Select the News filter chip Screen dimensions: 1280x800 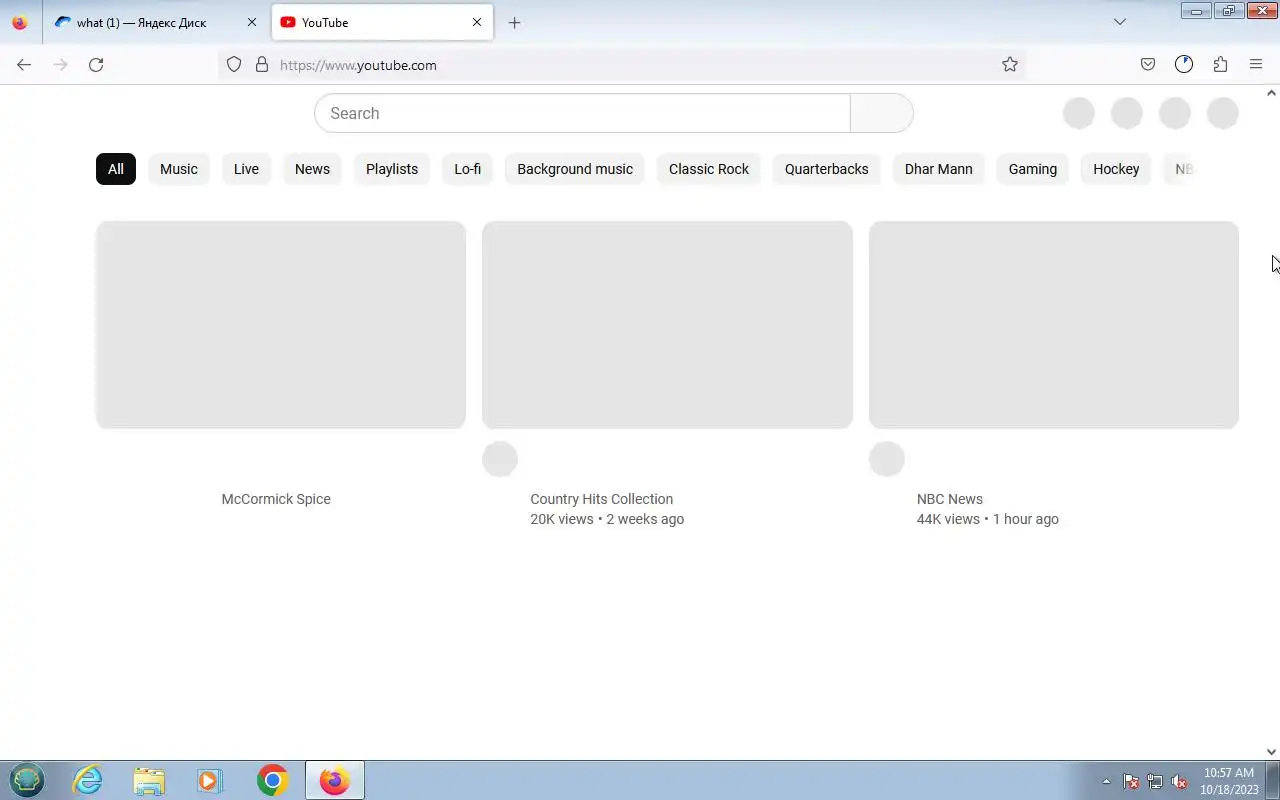pos(312,169)
